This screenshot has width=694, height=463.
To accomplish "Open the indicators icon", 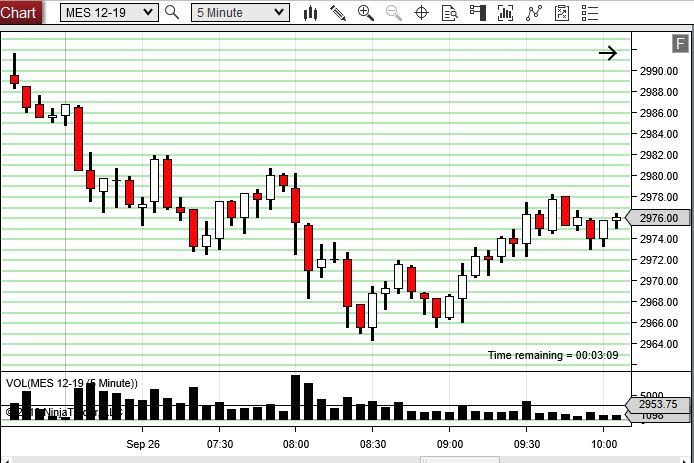I will pyautogui.click(x=505, y=13).
